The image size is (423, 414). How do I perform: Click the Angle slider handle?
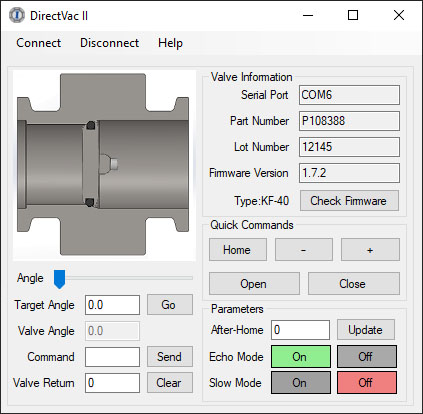(59, 279)
